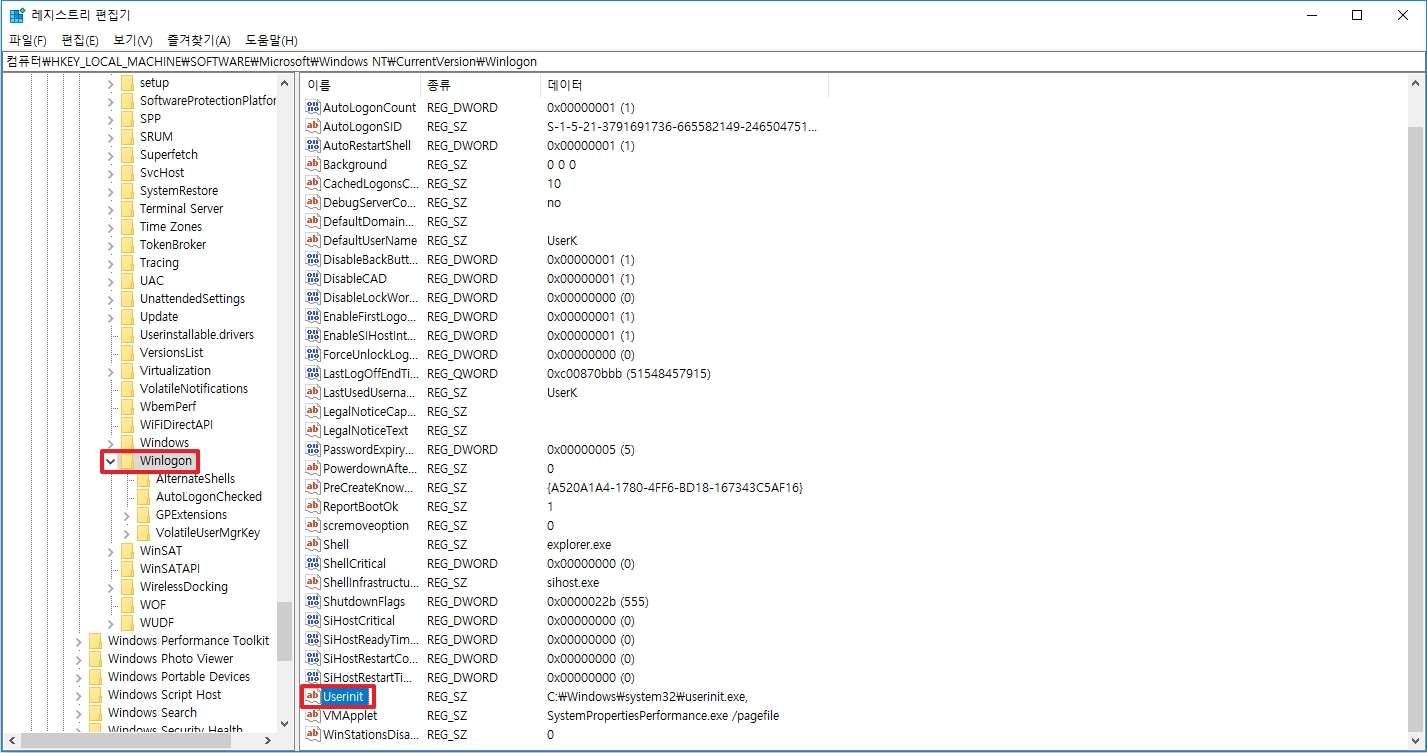The image size is (1427, 753).
Task: Select the Superfetch key
Action: tap(168, 154)
